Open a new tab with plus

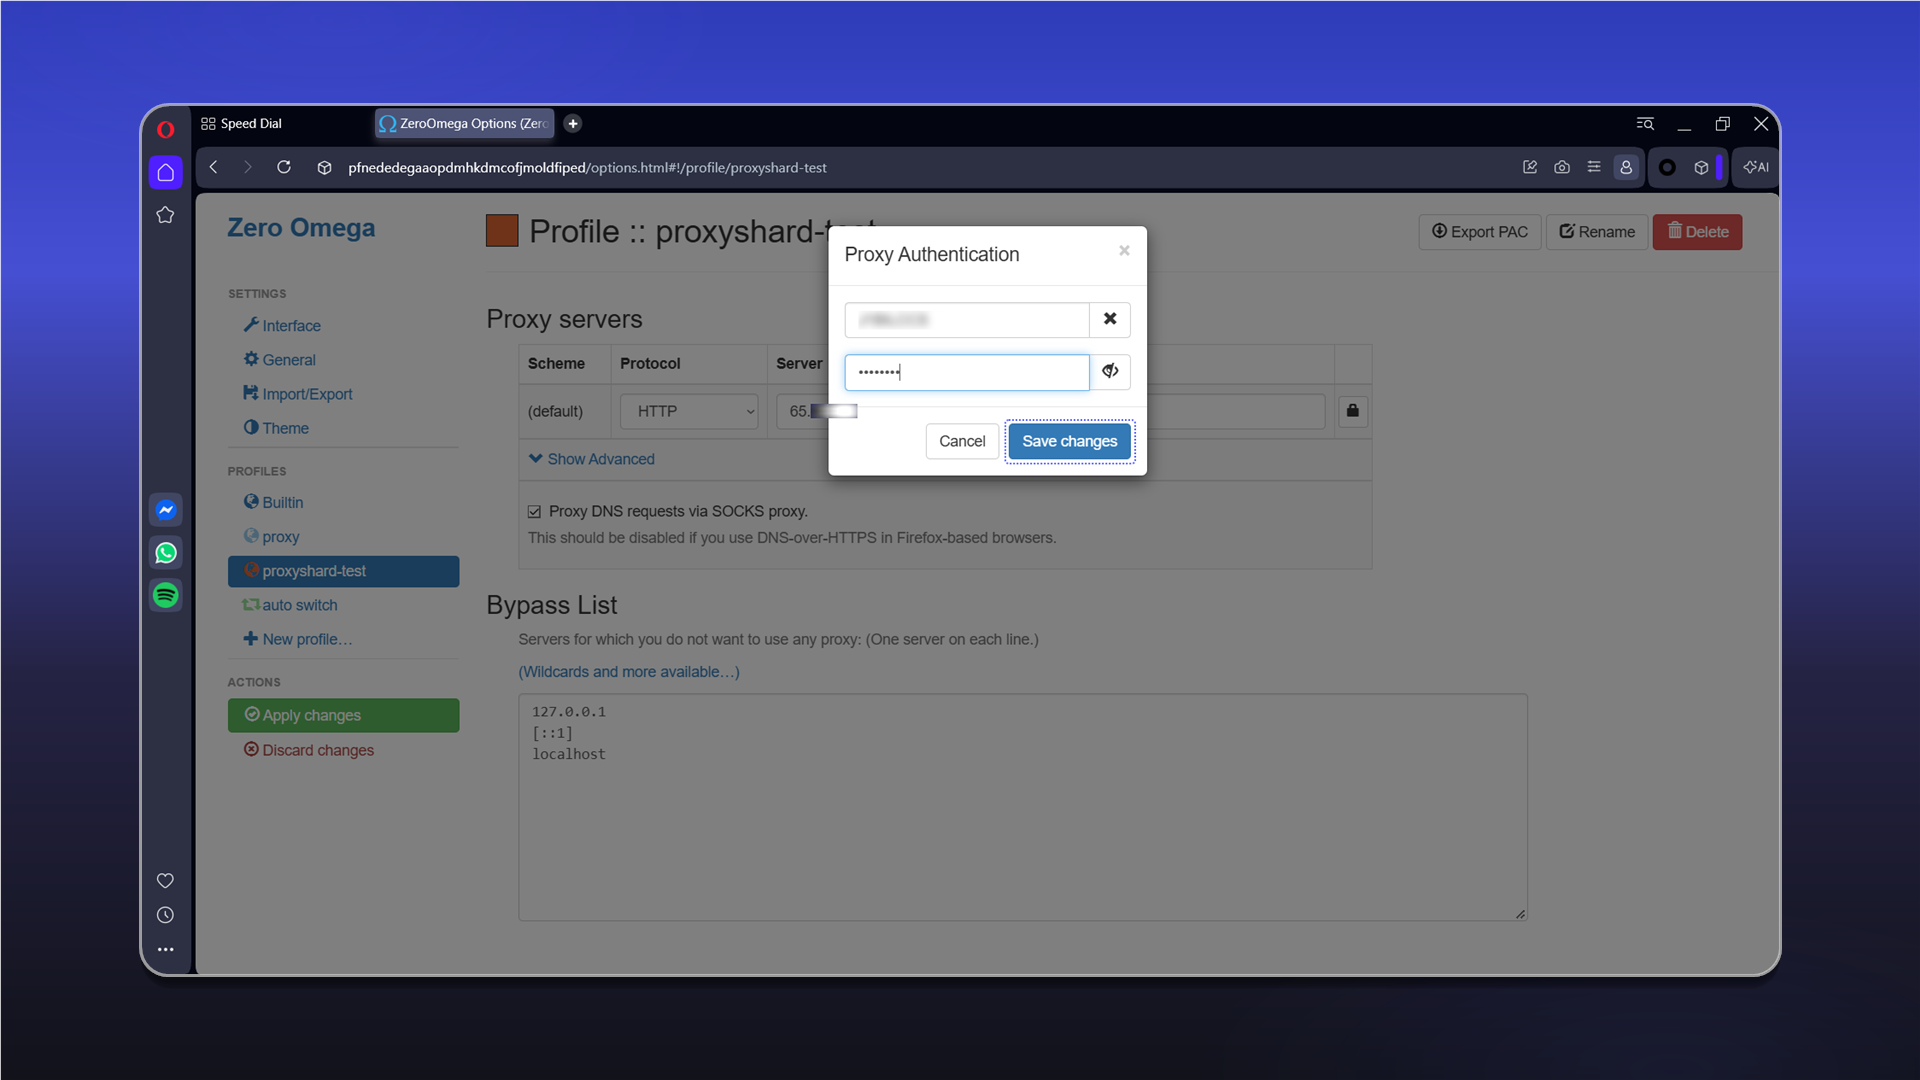pos(573,123)
